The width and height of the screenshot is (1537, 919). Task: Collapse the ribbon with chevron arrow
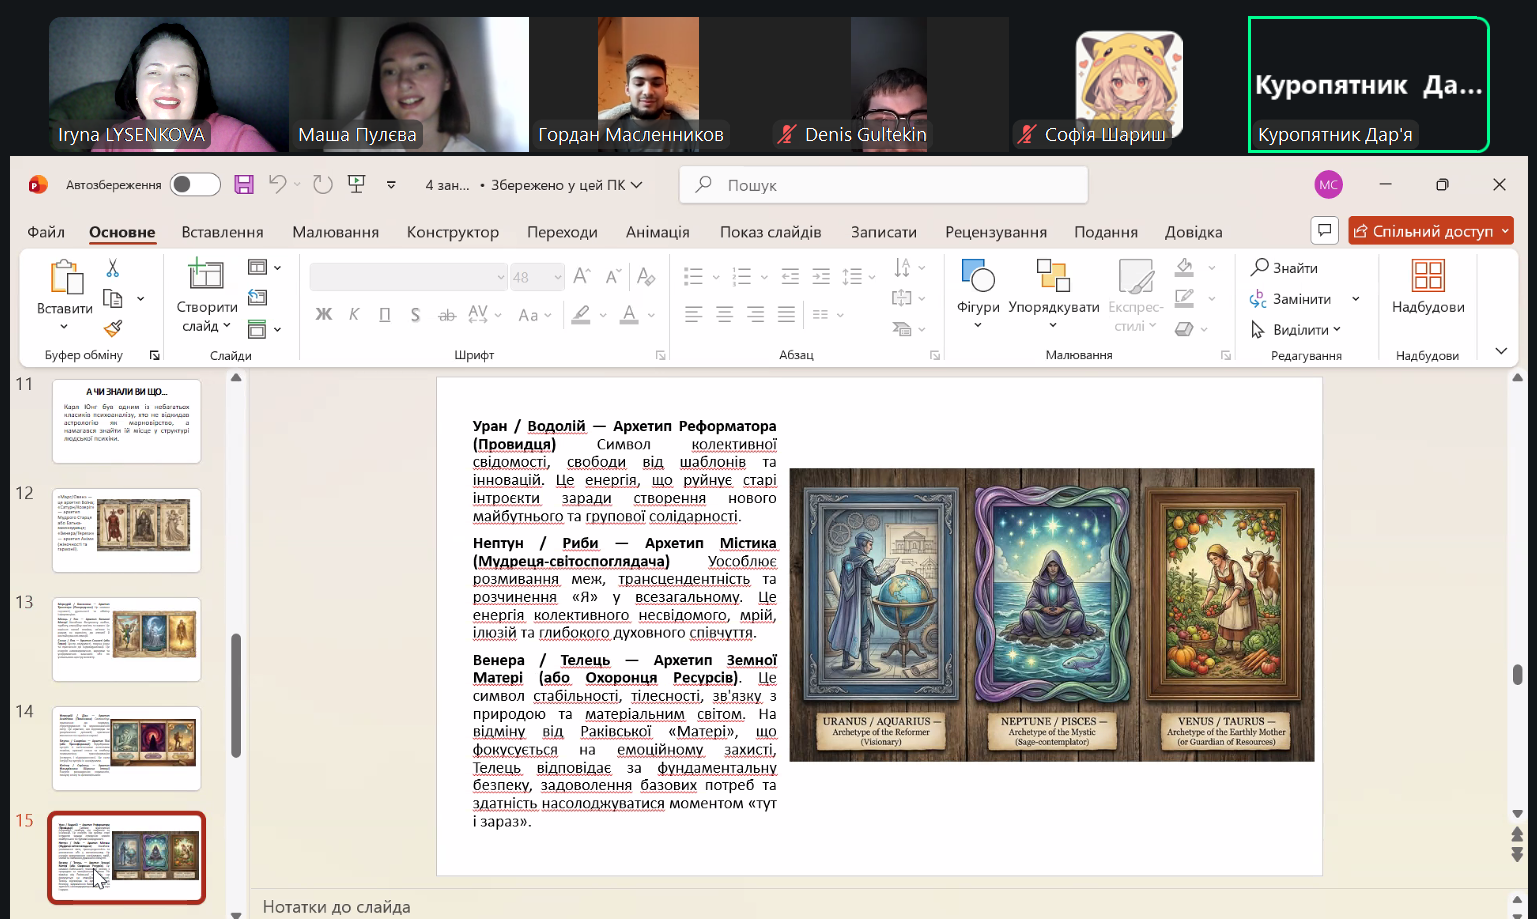1501,351
